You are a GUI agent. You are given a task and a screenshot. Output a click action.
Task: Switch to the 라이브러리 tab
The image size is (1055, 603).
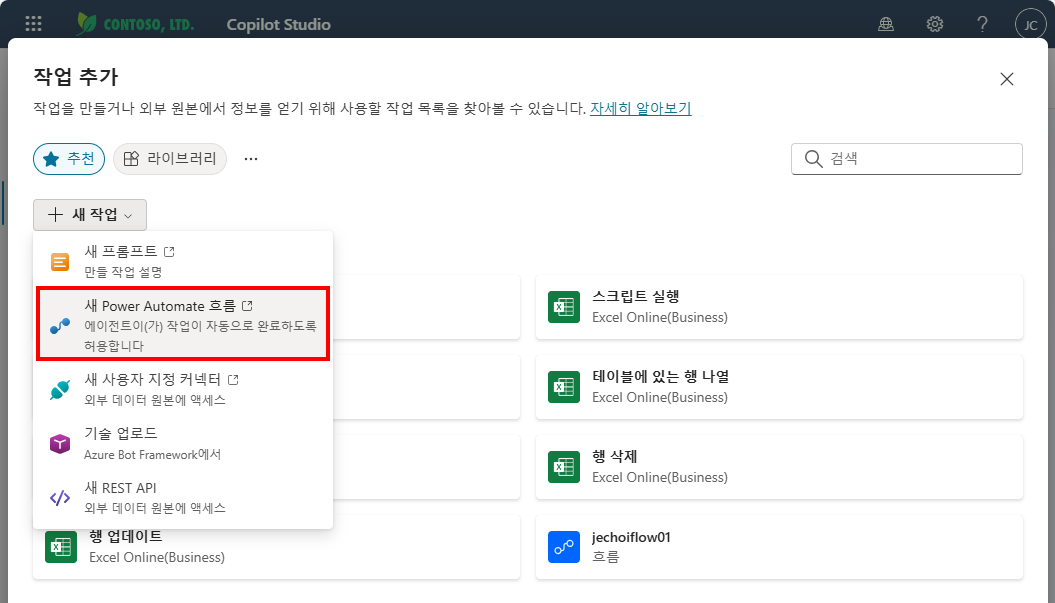click(x=170, y=159)
